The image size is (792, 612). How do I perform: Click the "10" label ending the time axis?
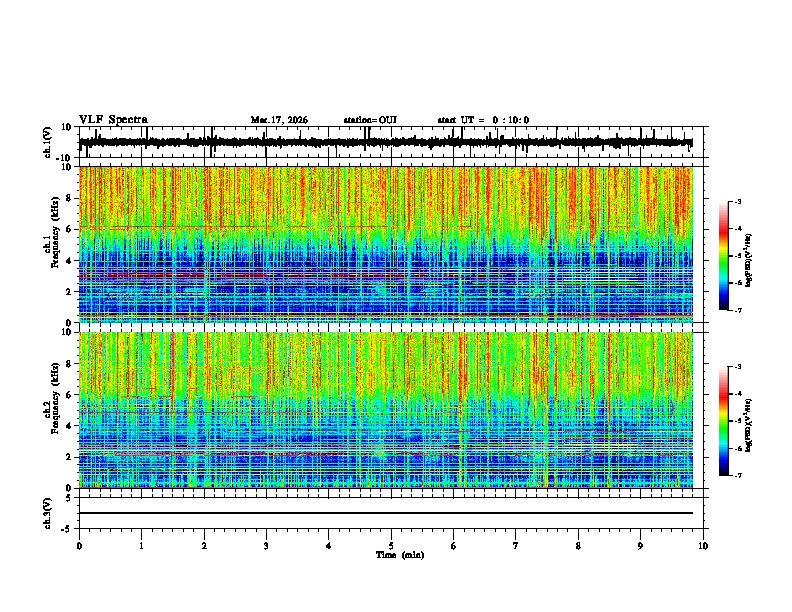pos(703,546)
